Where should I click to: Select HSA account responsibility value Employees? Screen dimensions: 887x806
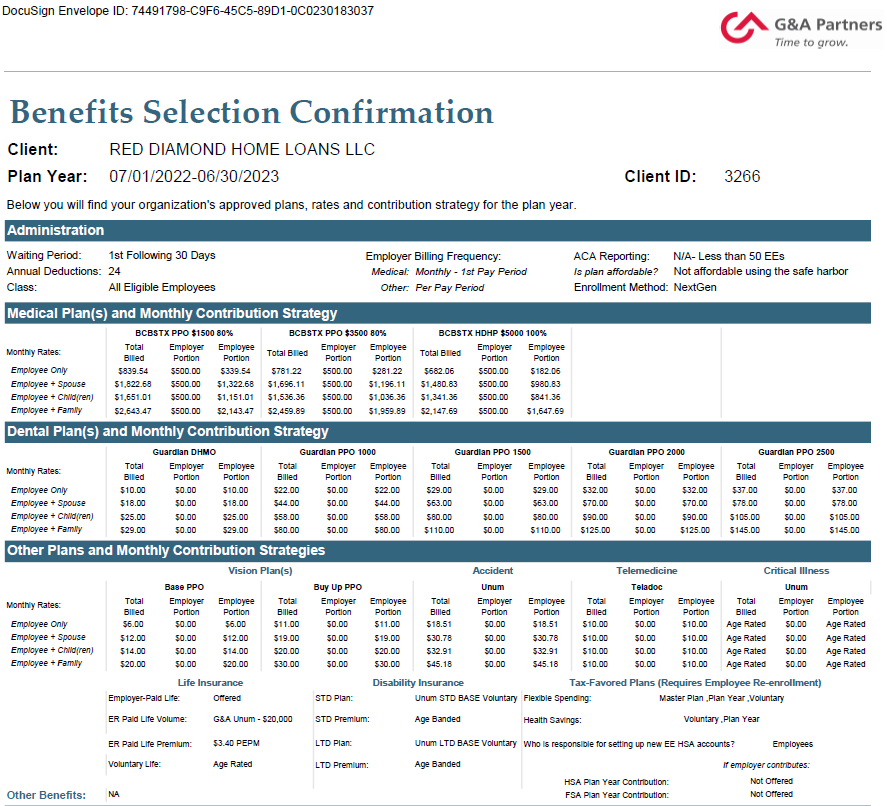pos(793,744)
